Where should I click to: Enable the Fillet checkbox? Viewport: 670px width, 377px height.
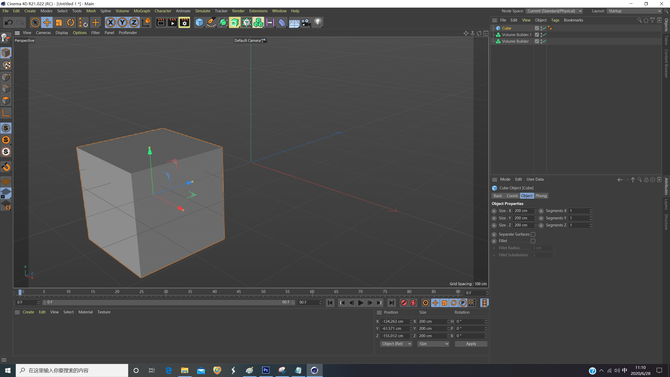[x=533, y=241]
